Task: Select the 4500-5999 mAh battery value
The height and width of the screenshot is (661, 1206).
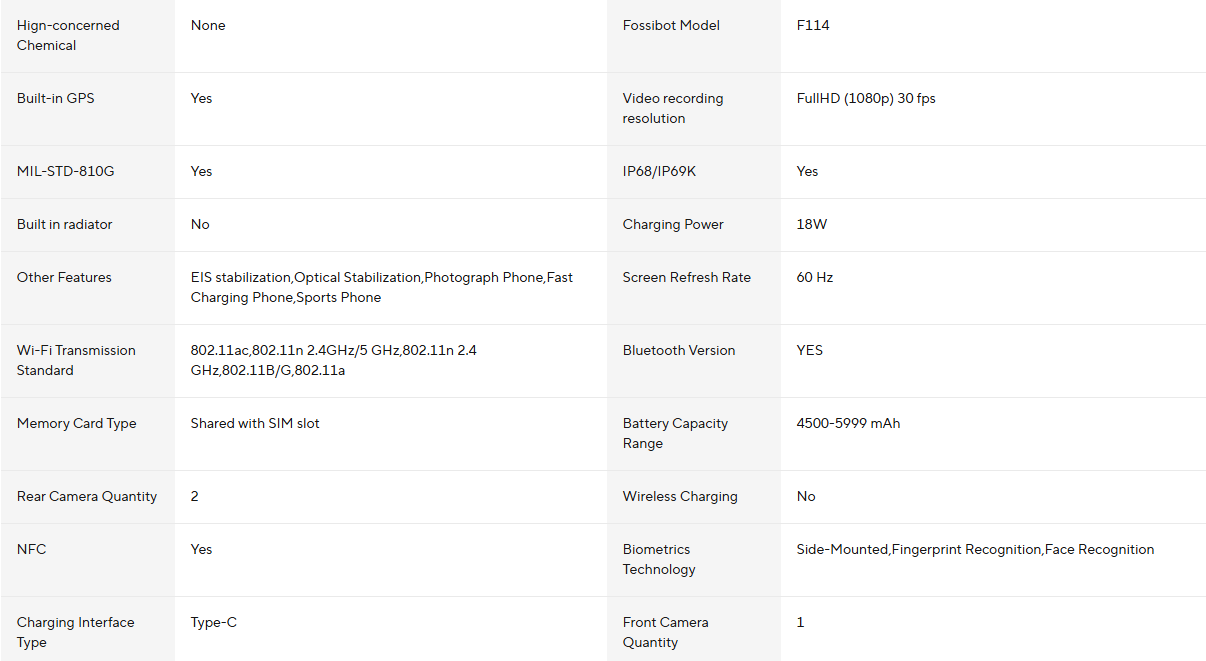Action: pyautogui.click(x=848, y=424)
